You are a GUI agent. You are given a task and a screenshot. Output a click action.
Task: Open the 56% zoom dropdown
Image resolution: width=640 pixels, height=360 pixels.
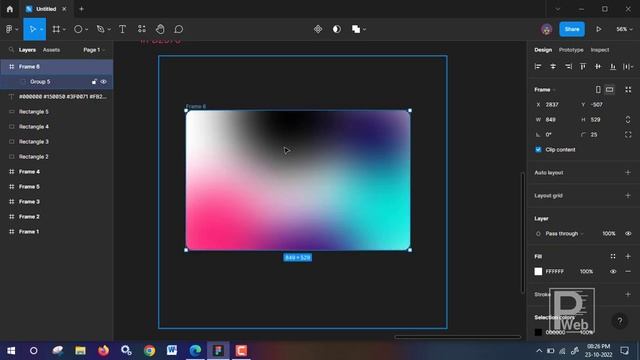click(x=624, y=29)
